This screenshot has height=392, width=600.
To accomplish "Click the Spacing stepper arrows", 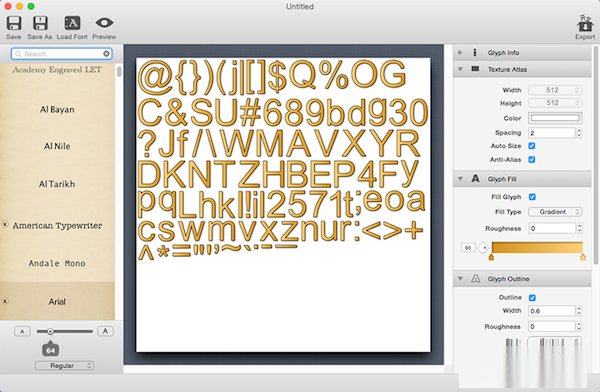I will pos(579,133).
